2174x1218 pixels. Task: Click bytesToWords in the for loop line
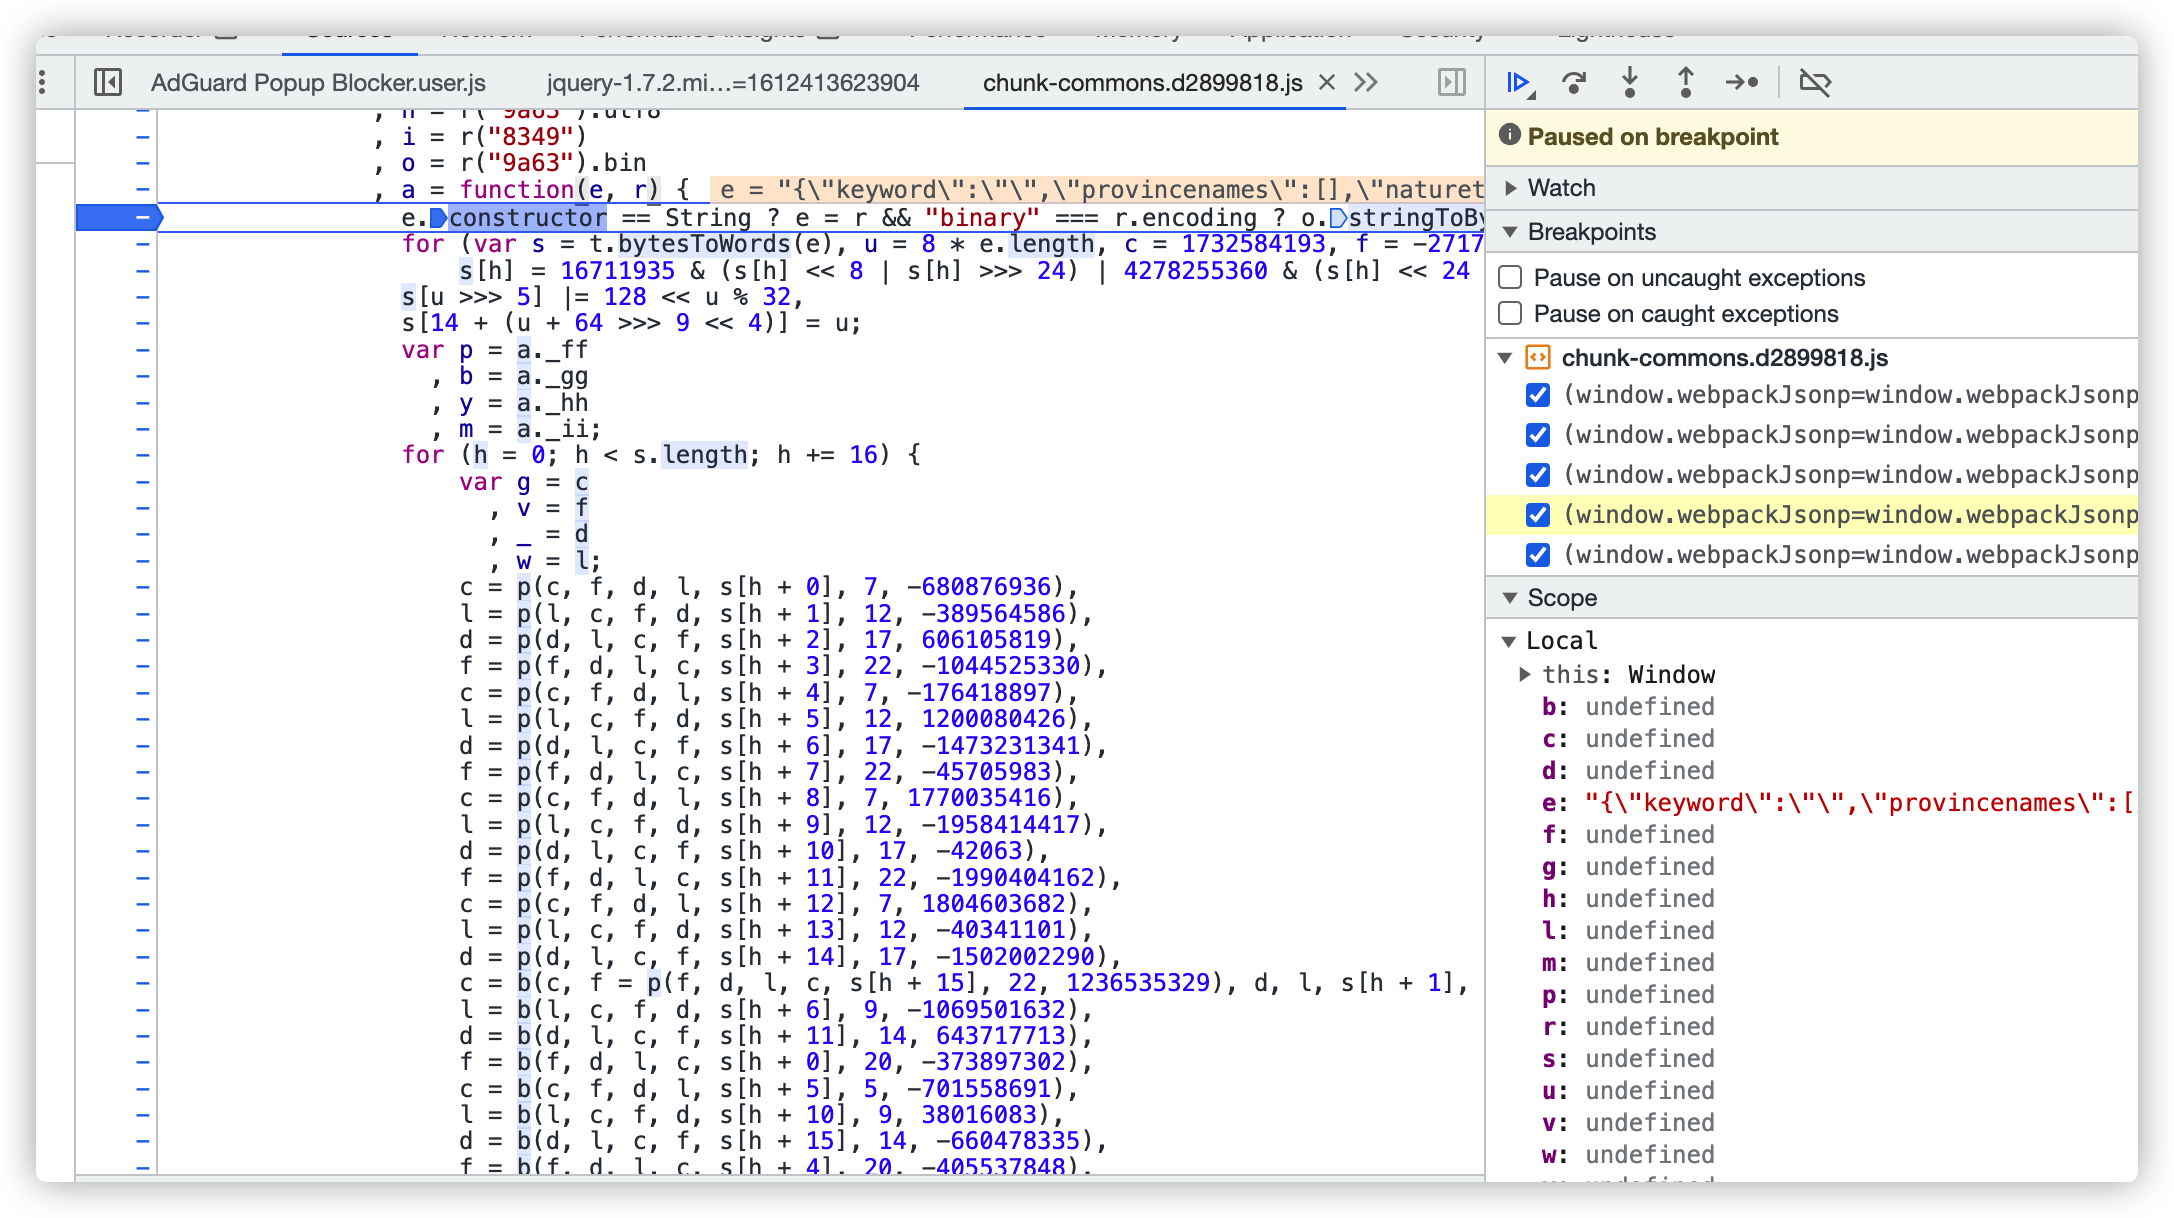[x=704, y=244]
